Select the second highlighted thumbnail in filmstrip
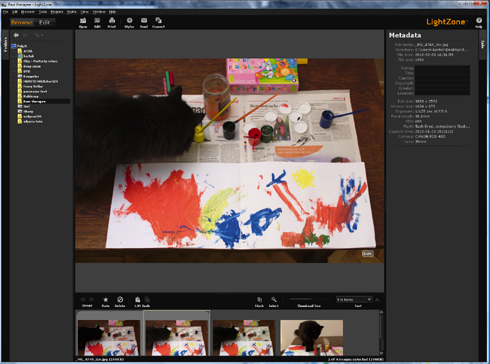The image size is (490, 364). [177, 338]
